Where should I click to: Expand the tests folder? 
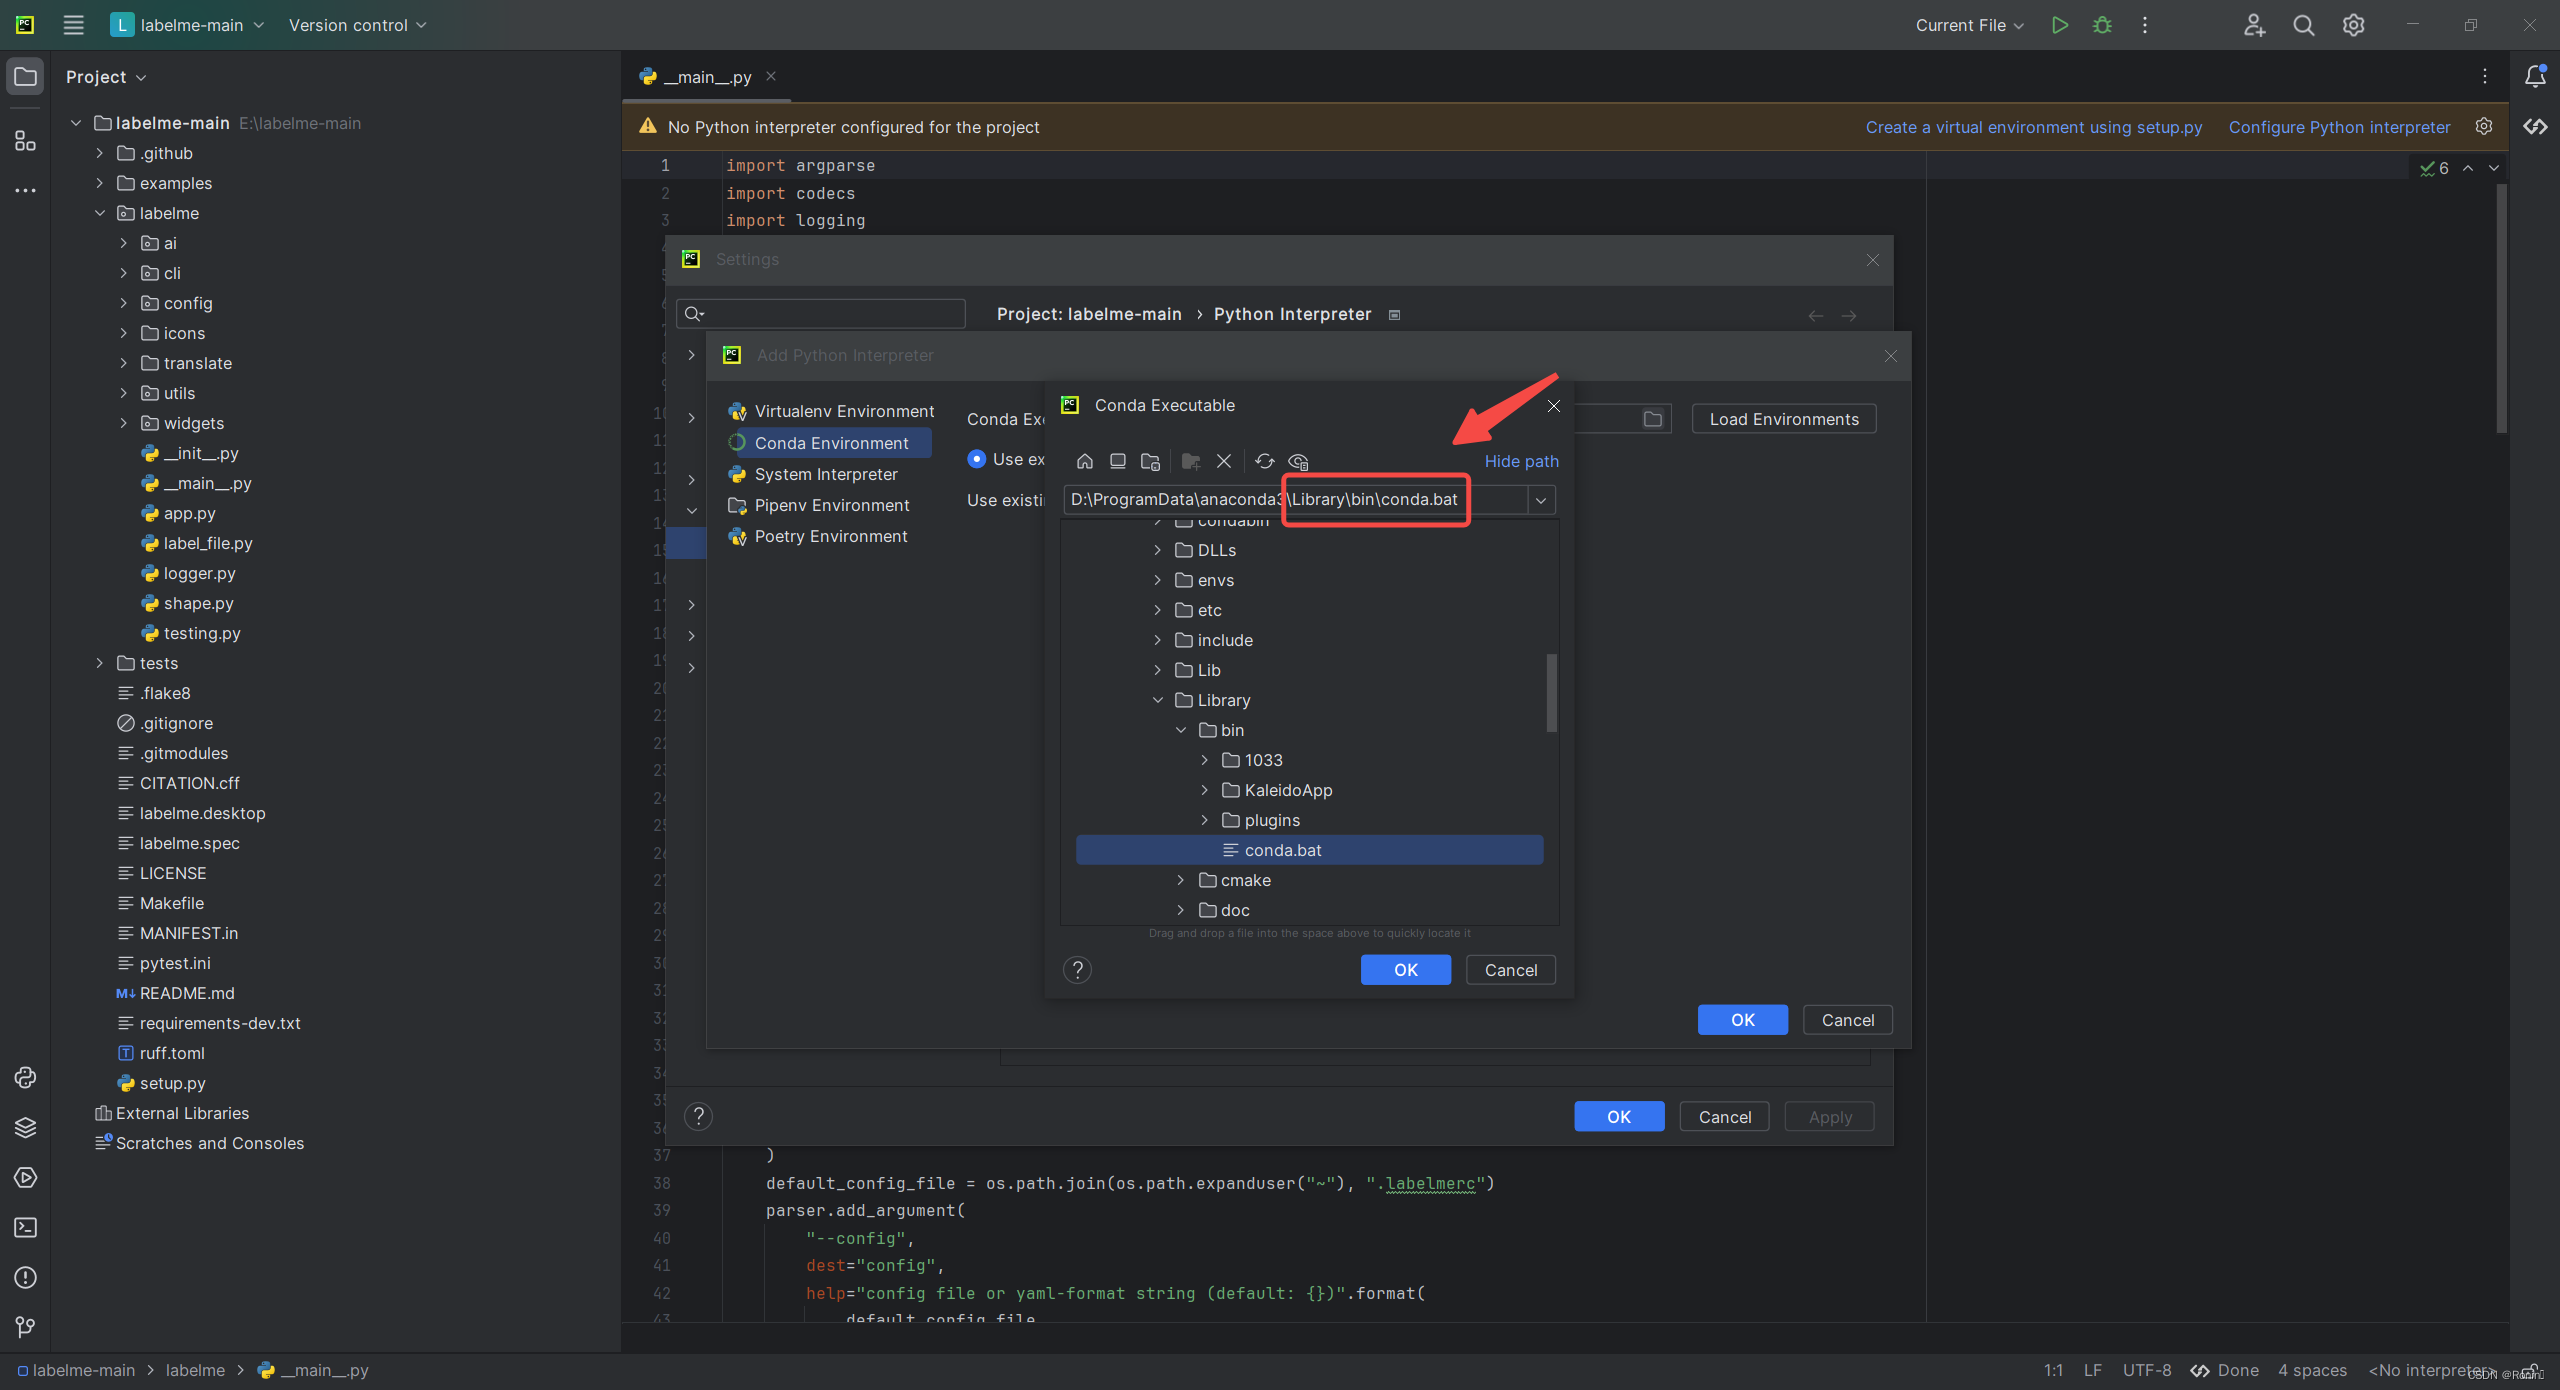tap(99, 663)
